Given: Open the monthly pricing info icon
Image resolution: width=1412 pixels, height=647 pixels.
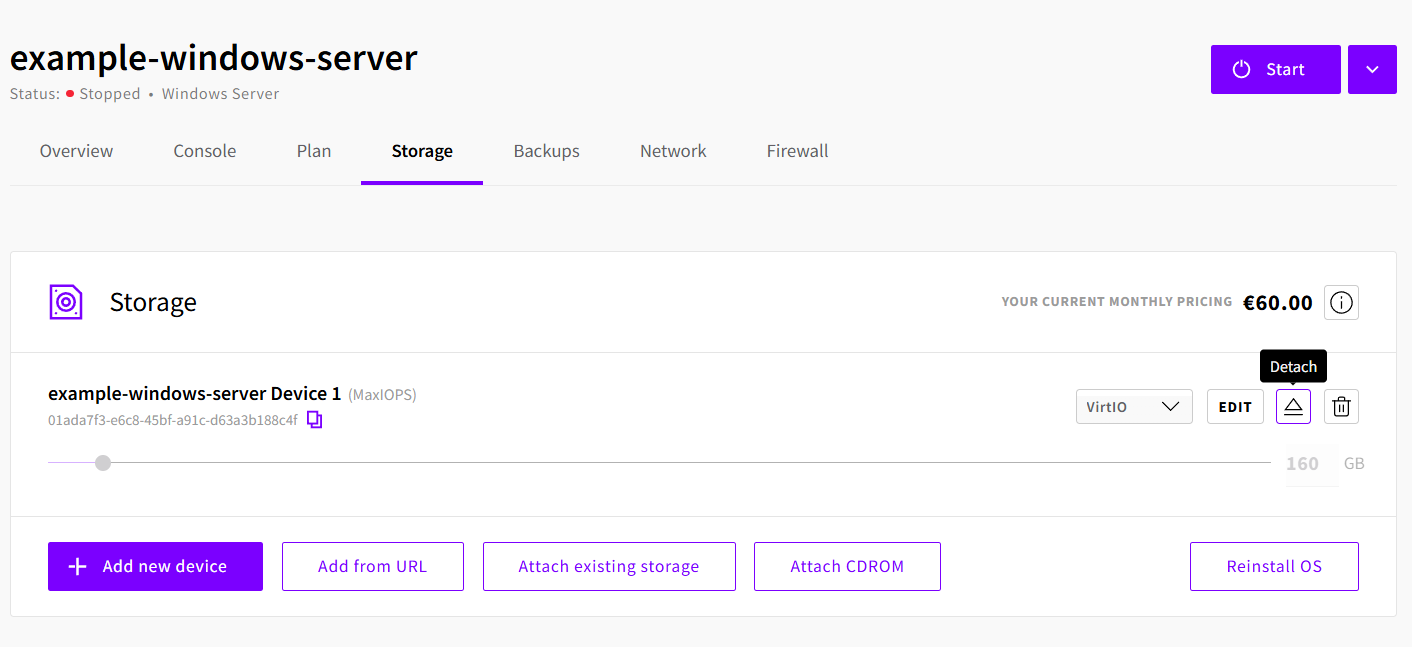Looking at the screenshot, I should pyautogui.click(x=1341, y=302).
